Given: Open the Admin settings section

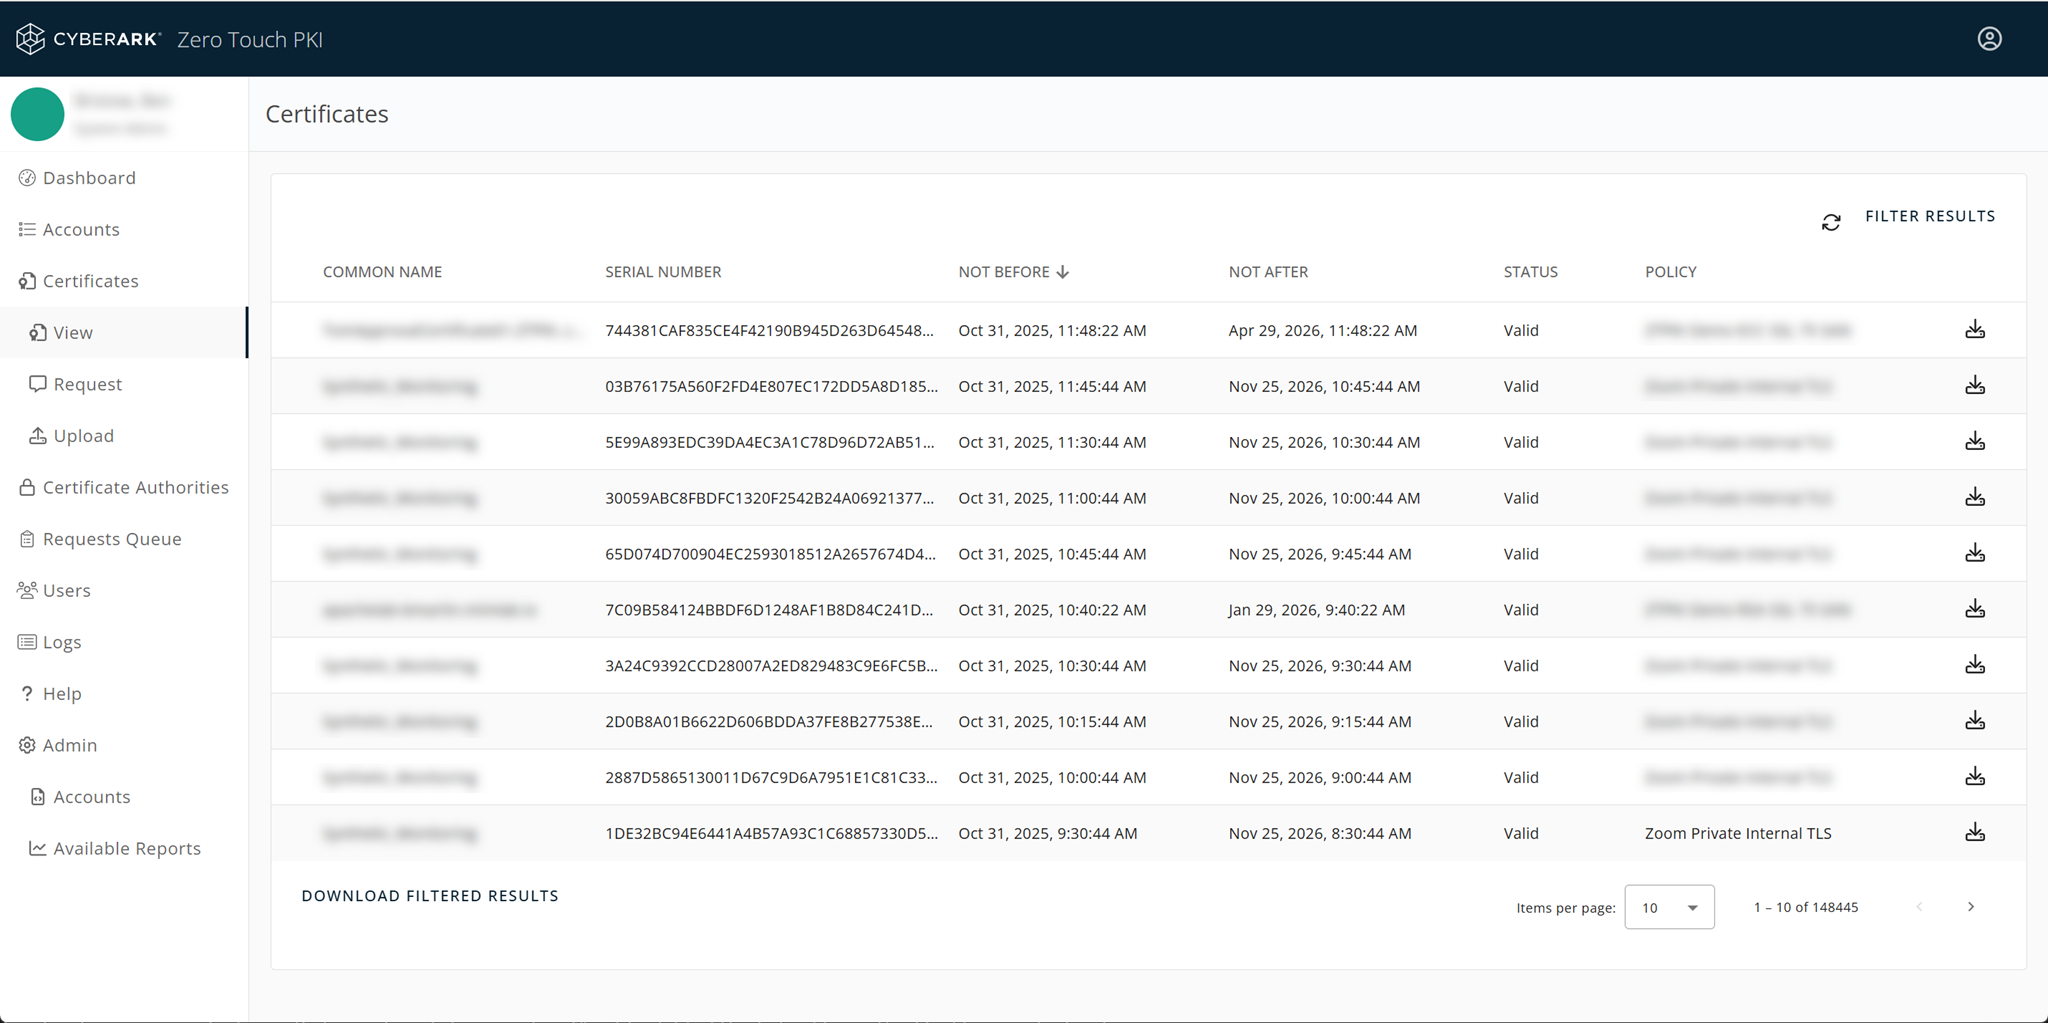Looking at the screenshot, I should (x=70, y=745).
